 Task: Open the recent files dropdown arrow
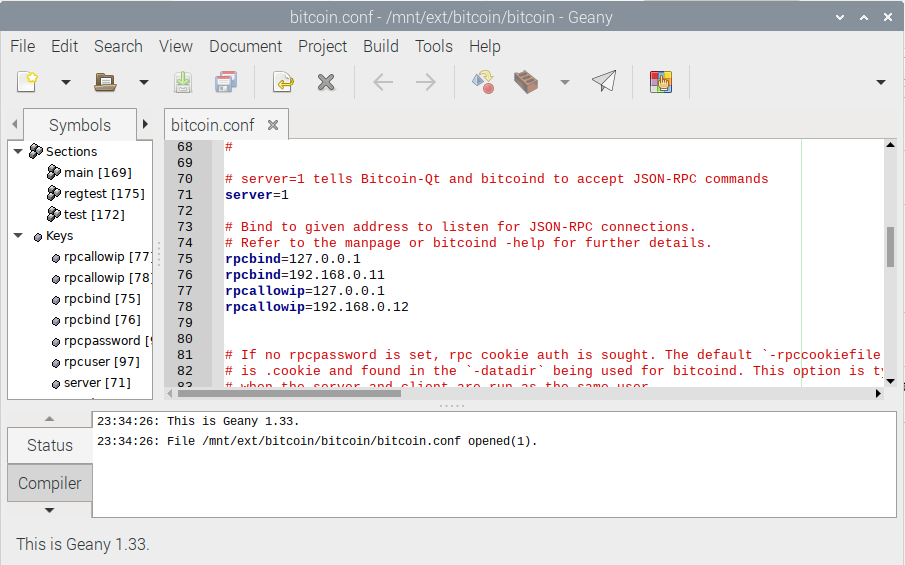144,83
